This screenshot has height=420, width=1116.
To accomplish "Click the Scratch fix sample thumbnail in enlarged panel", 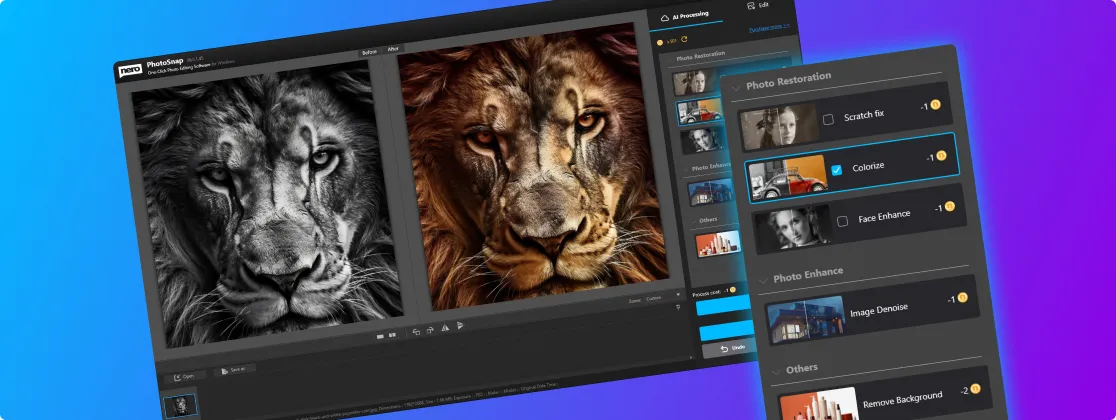I will click(781, 127).
